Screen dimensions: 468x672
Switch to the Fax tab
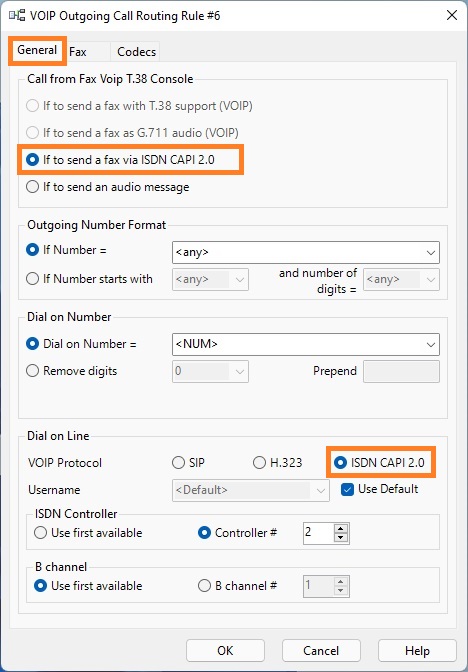78,52
